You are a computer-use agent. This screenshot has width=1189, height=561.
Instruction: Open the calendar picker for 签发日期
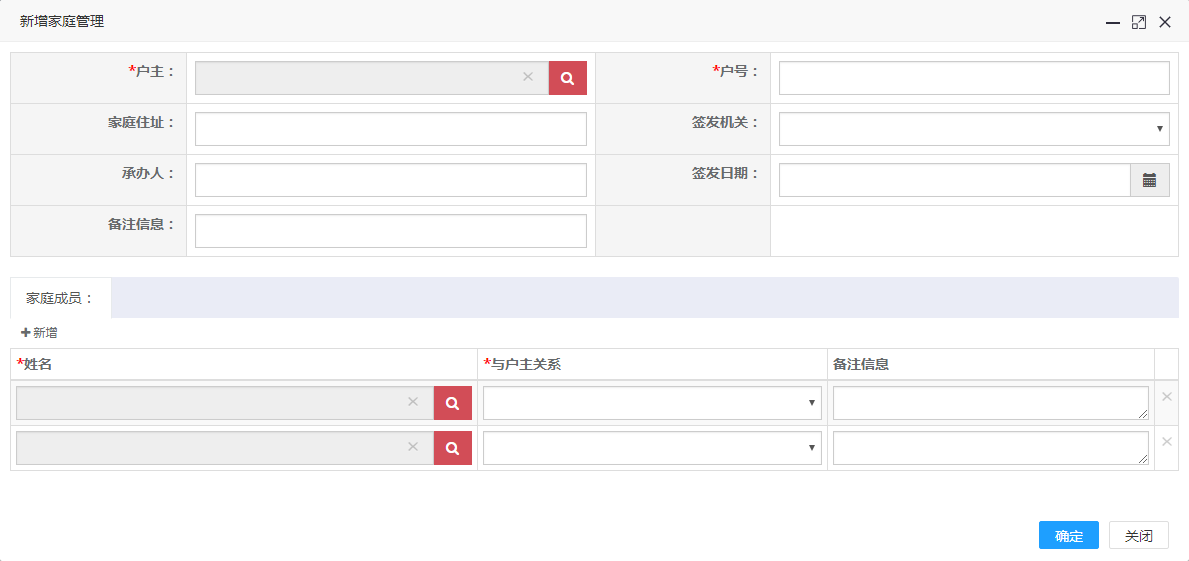(1149, 180)
